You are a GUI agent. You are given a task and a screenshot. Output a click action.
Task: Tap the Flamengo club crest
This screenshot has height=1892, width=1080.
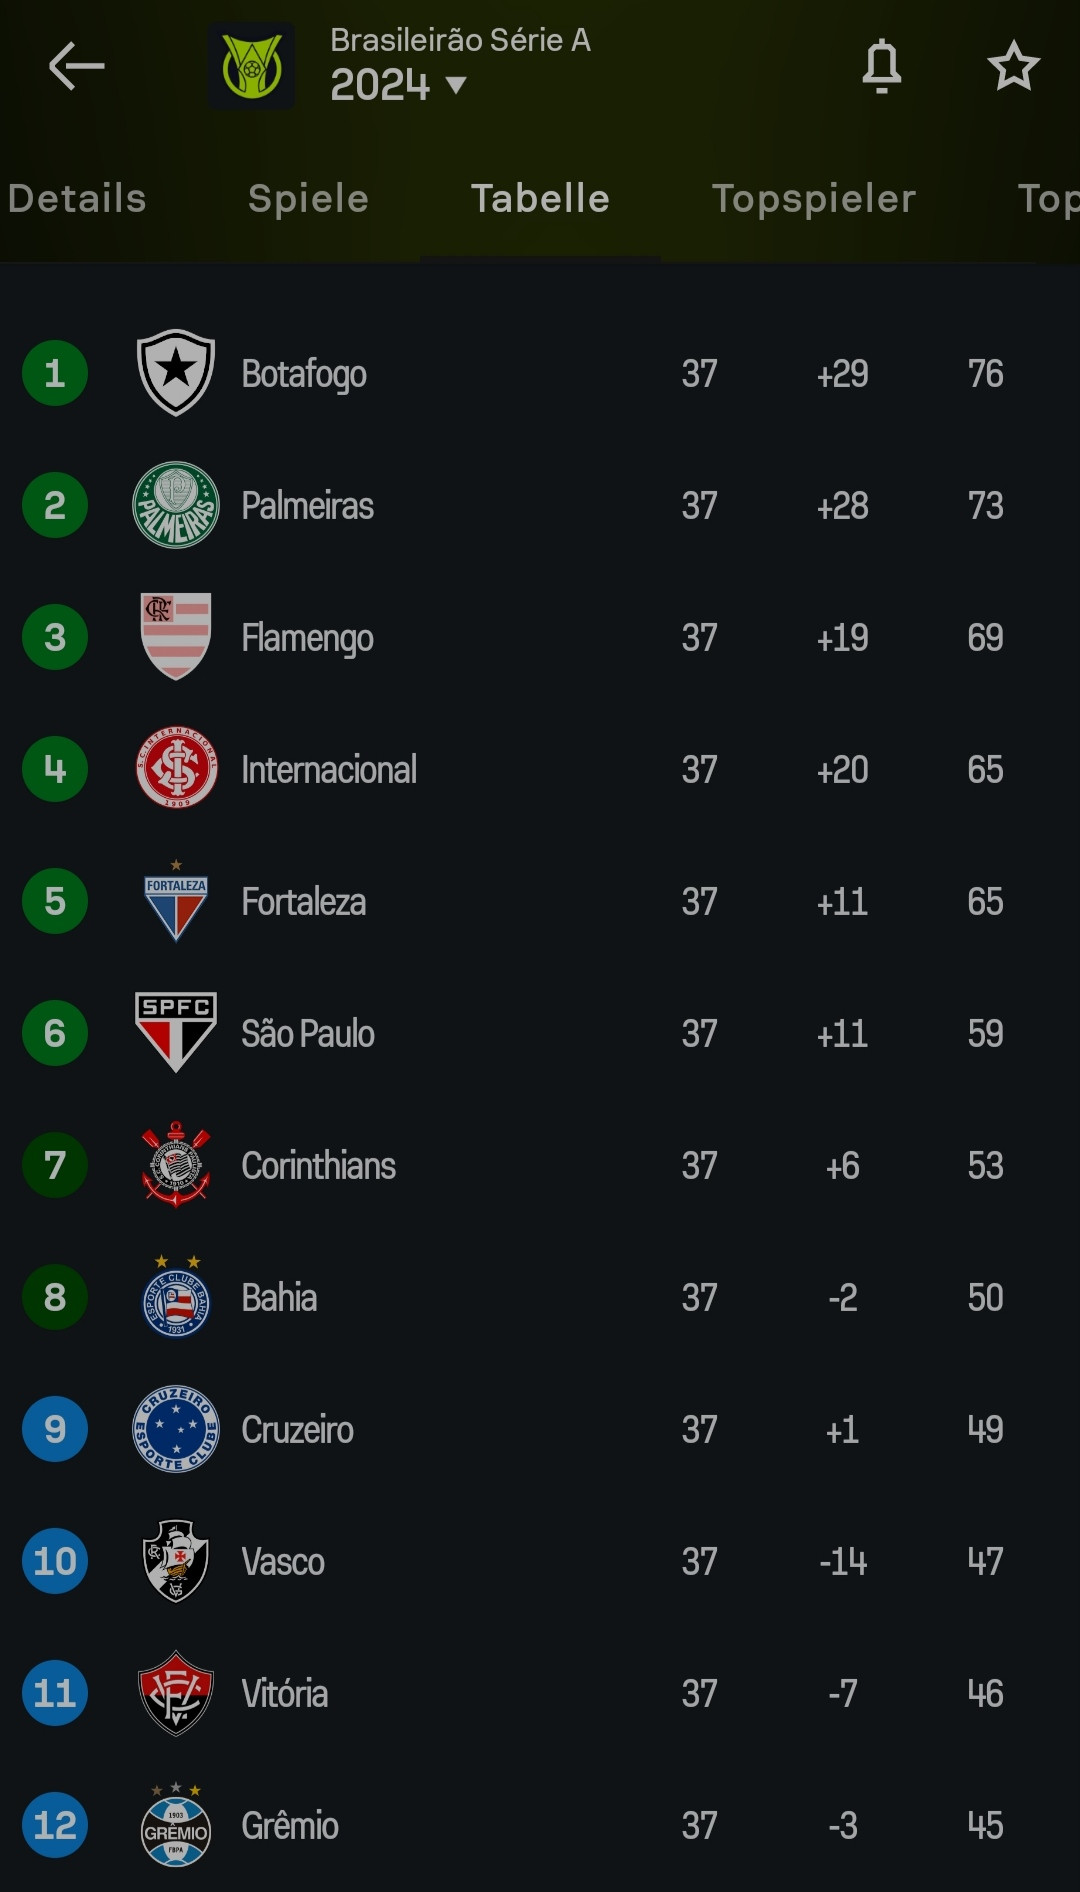(176, 637)
